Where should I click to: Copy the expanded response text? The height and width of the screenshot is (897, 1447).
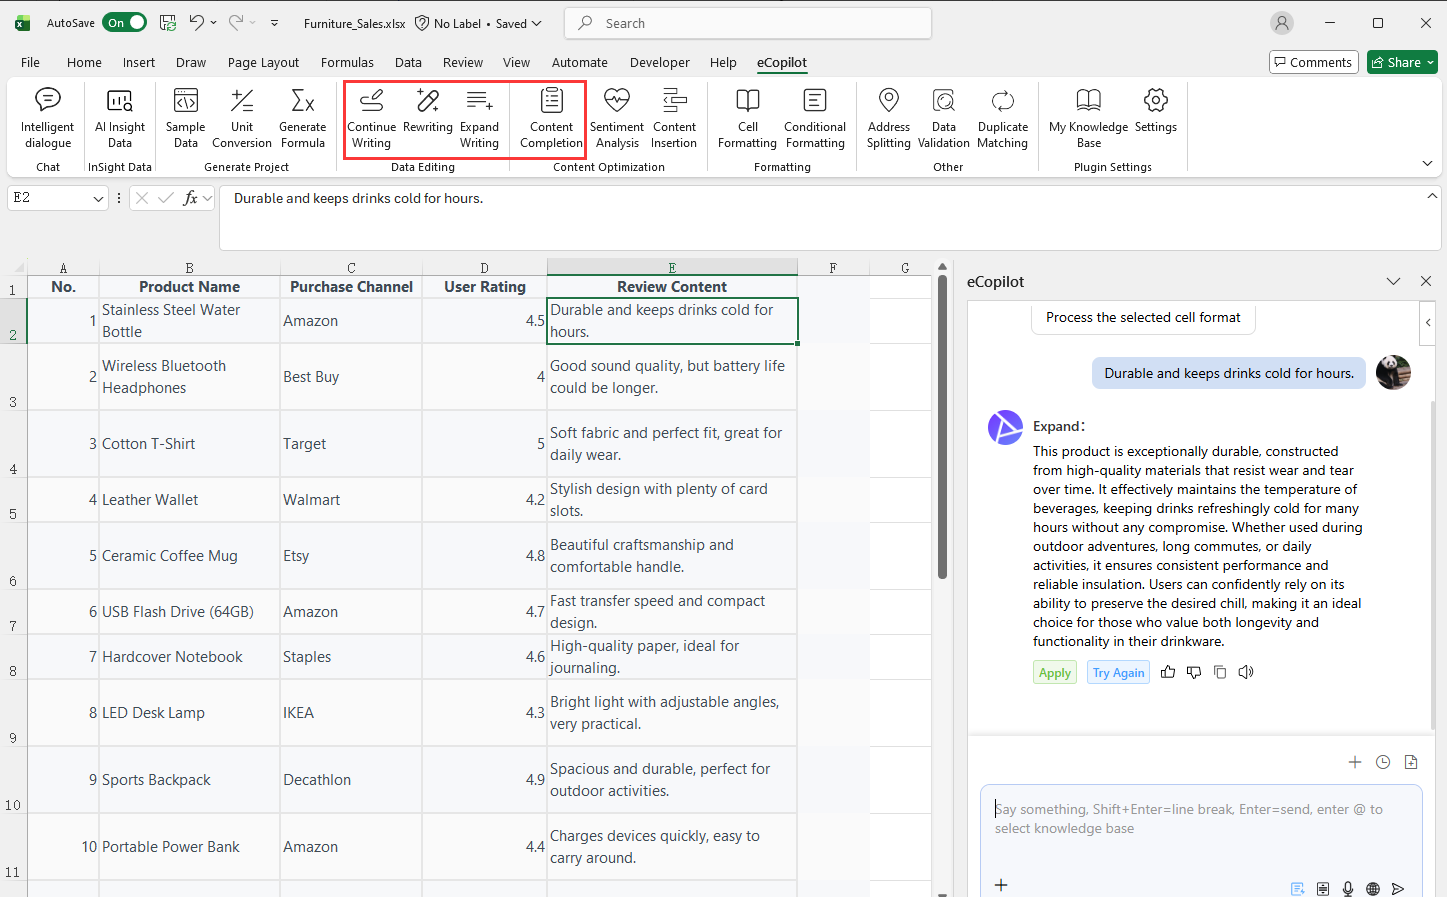tap(1220, 672)
